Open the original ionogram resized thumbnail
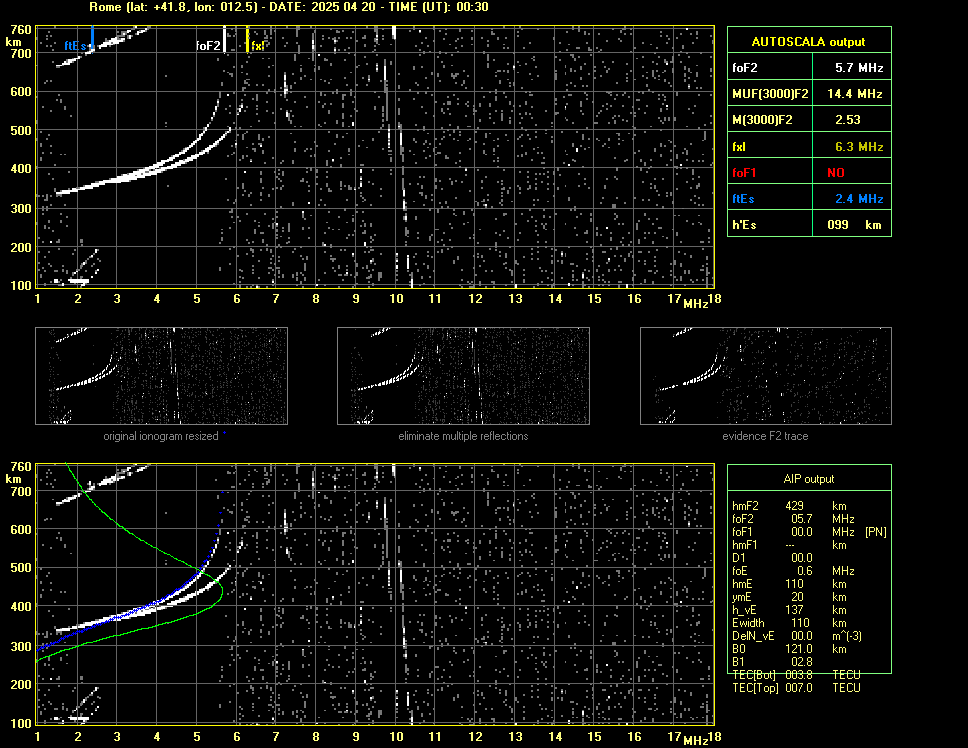This screenshot has height=748, width=968. (161, 376)
